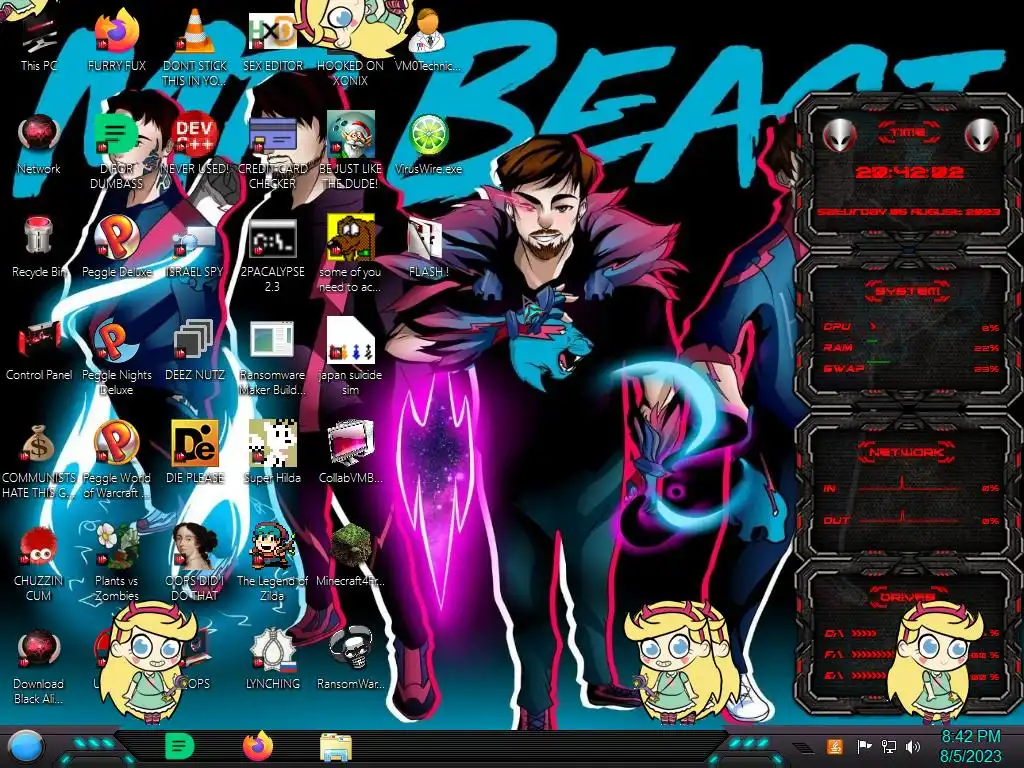Launch Super Hilda game shortcut

coord(272,453)
